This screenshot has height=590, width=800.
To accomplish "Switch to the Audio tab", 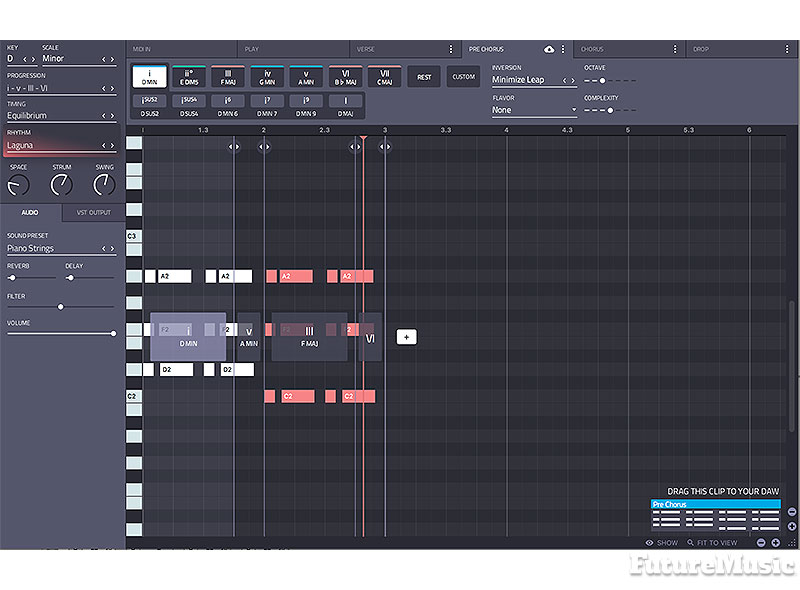I will [30, 212].
